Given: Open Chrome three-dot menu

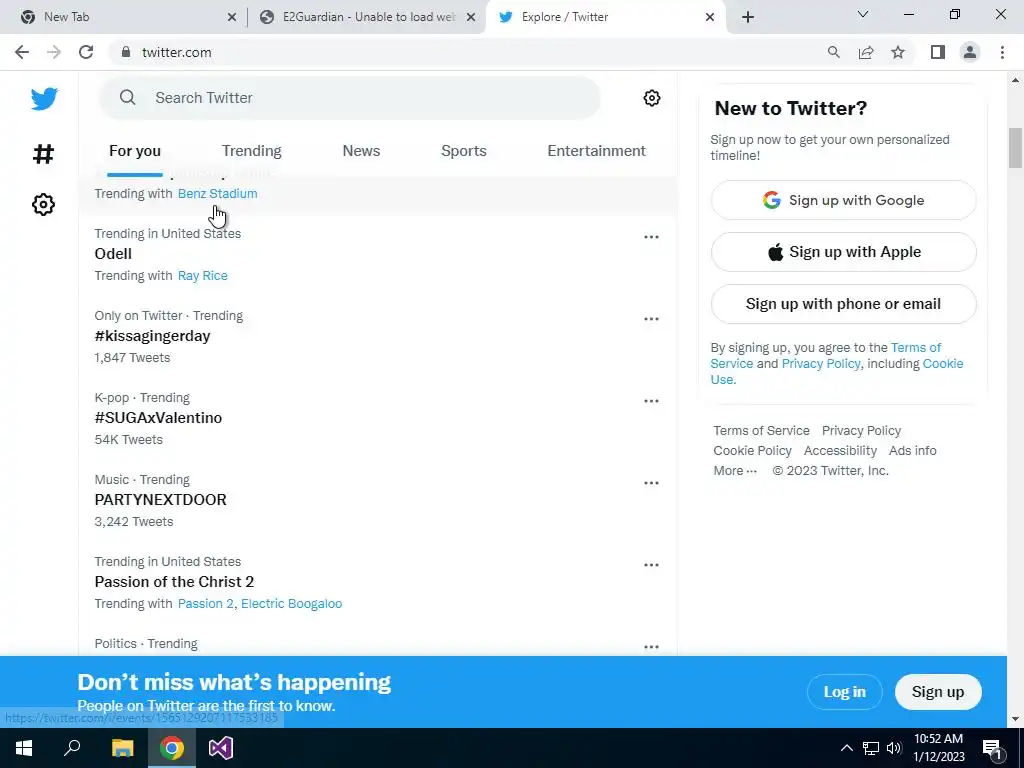Looking at the screenshot, I should click(x=1002, y=52).
